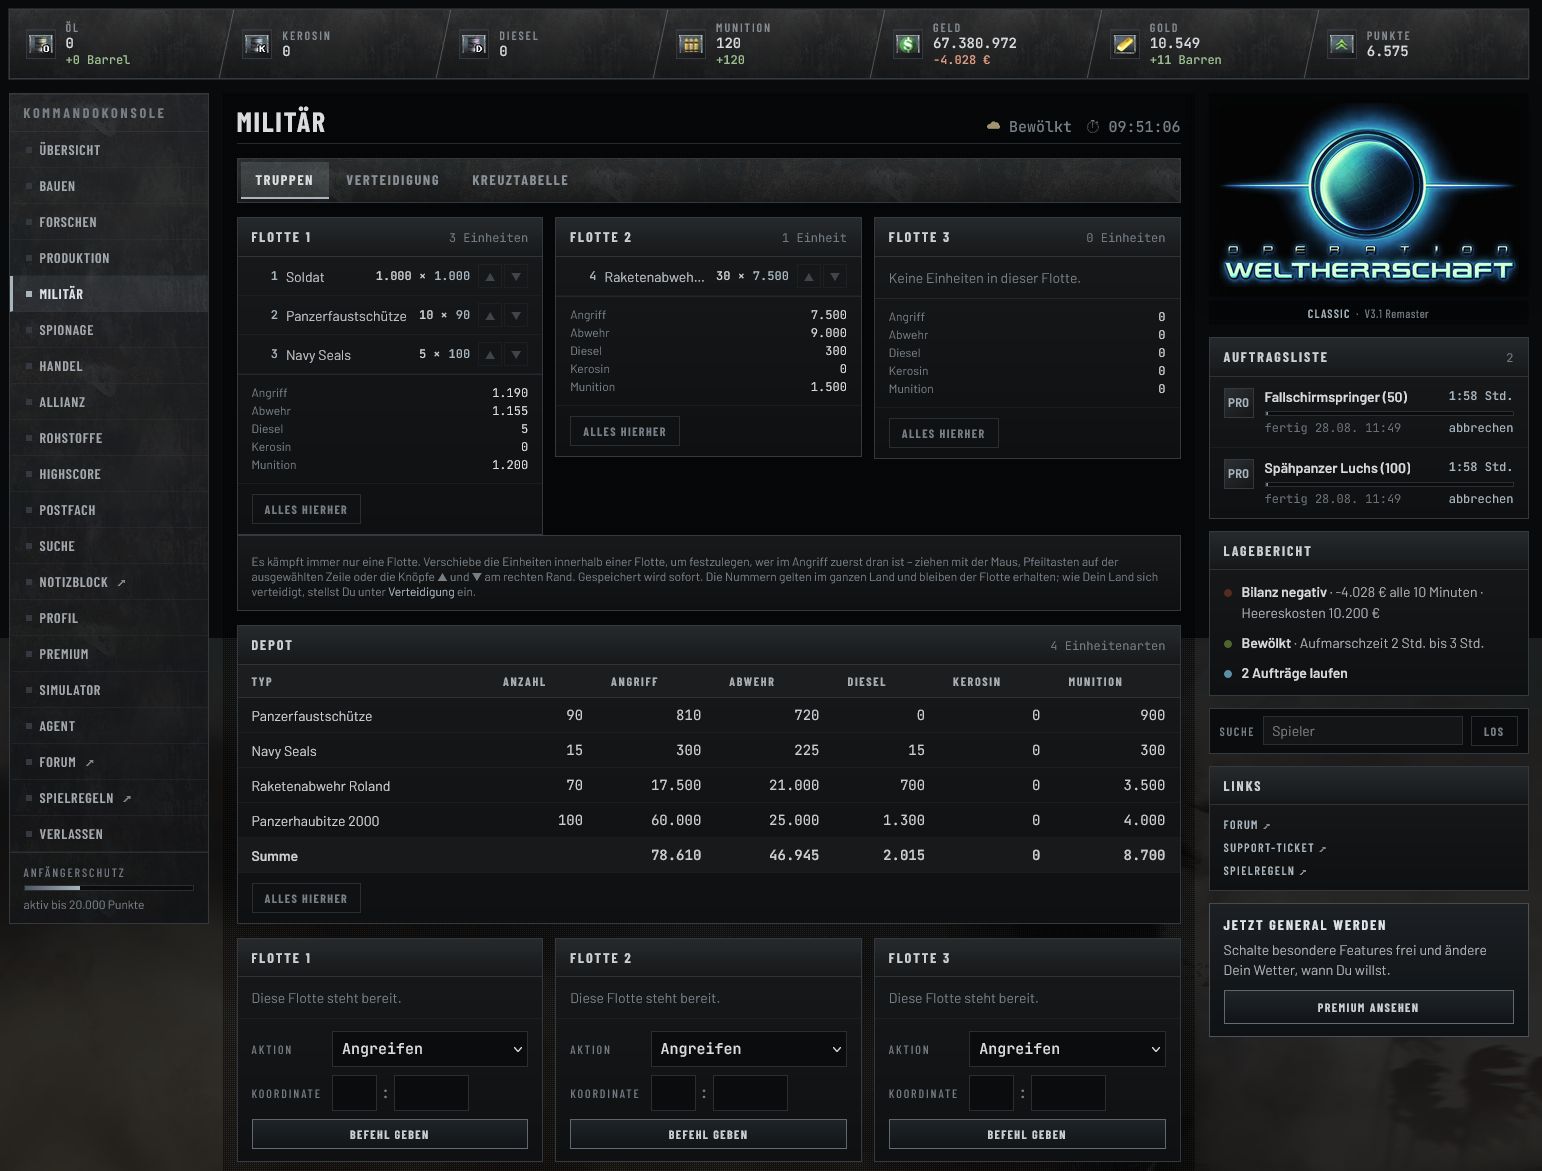Cancel the Fallschirmspringer order via abbrechen
The image size is (1542, 1171).
point(1480,428)
